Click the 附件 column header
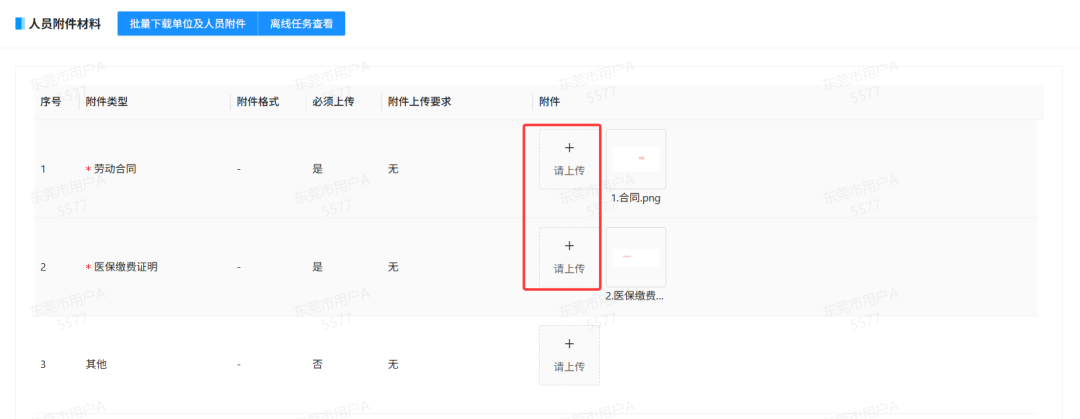Viewport: 1080px width, 419px height. tap(549, 102)
